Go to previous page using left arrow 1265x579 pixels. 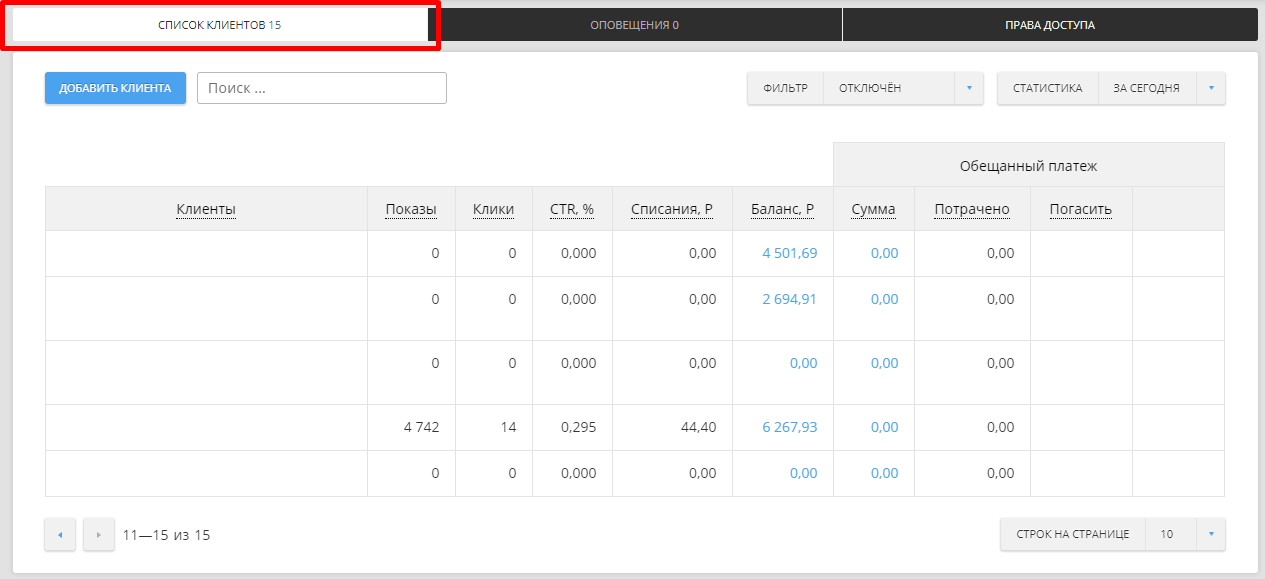click(x=59, y=535)
